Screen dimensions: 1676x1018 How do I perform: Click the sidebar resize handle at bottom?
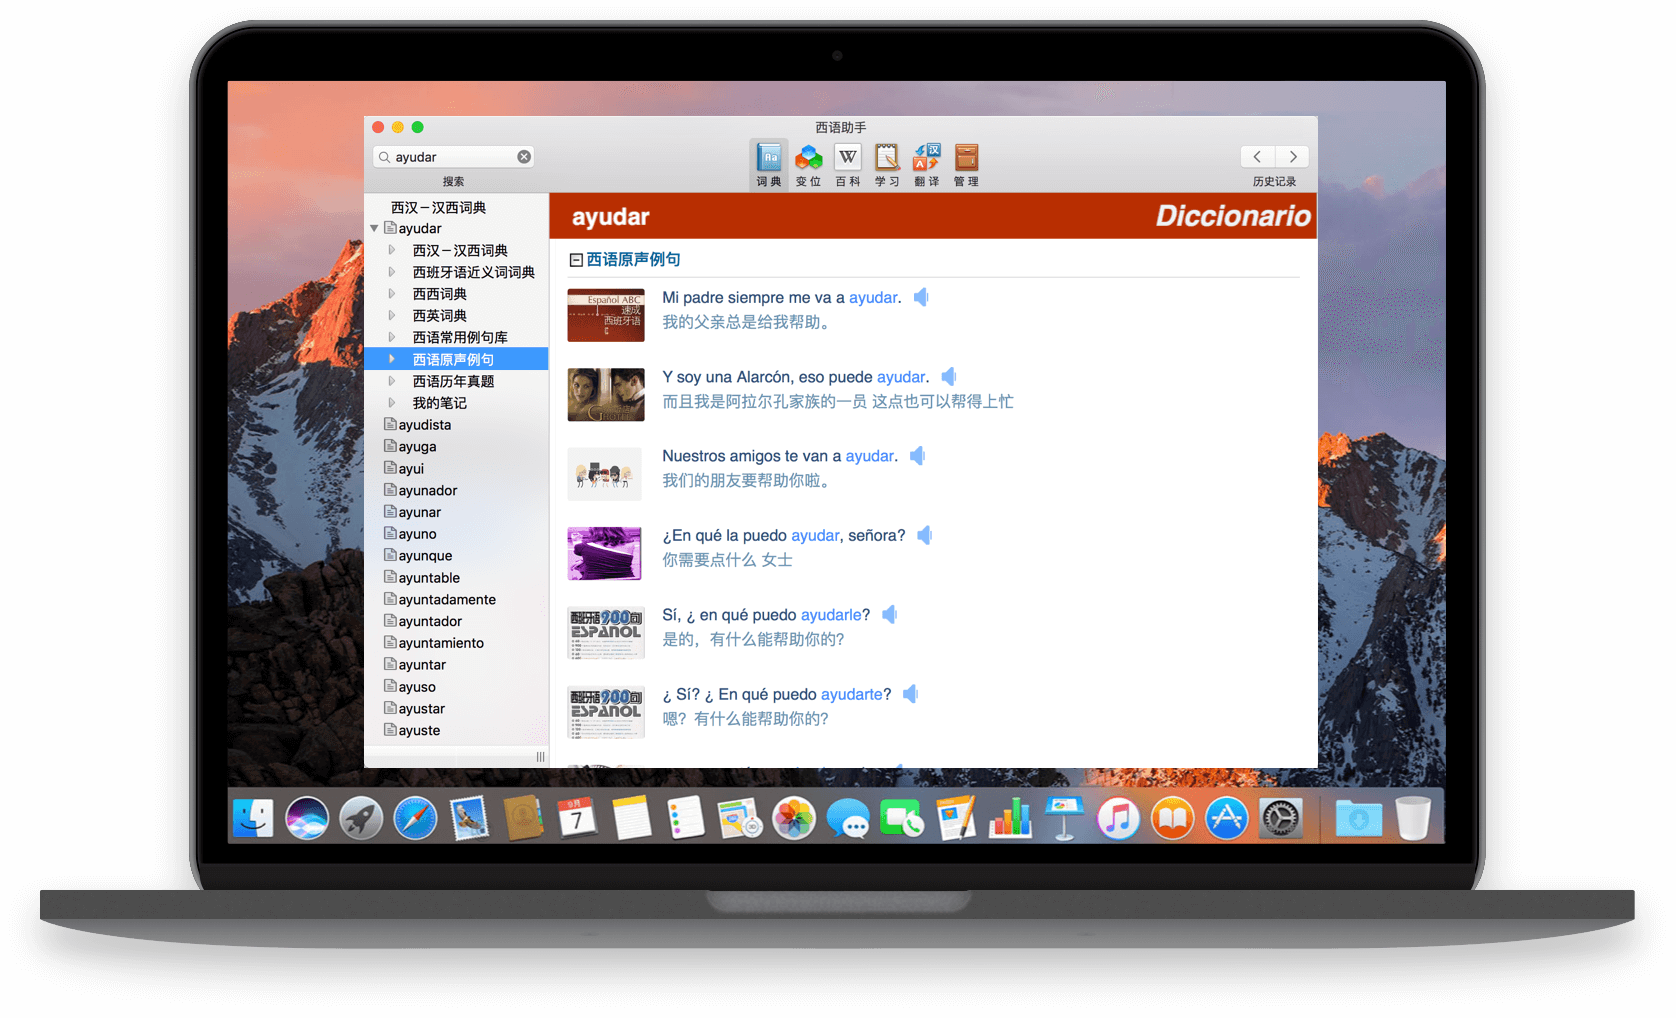coord(540,757)
